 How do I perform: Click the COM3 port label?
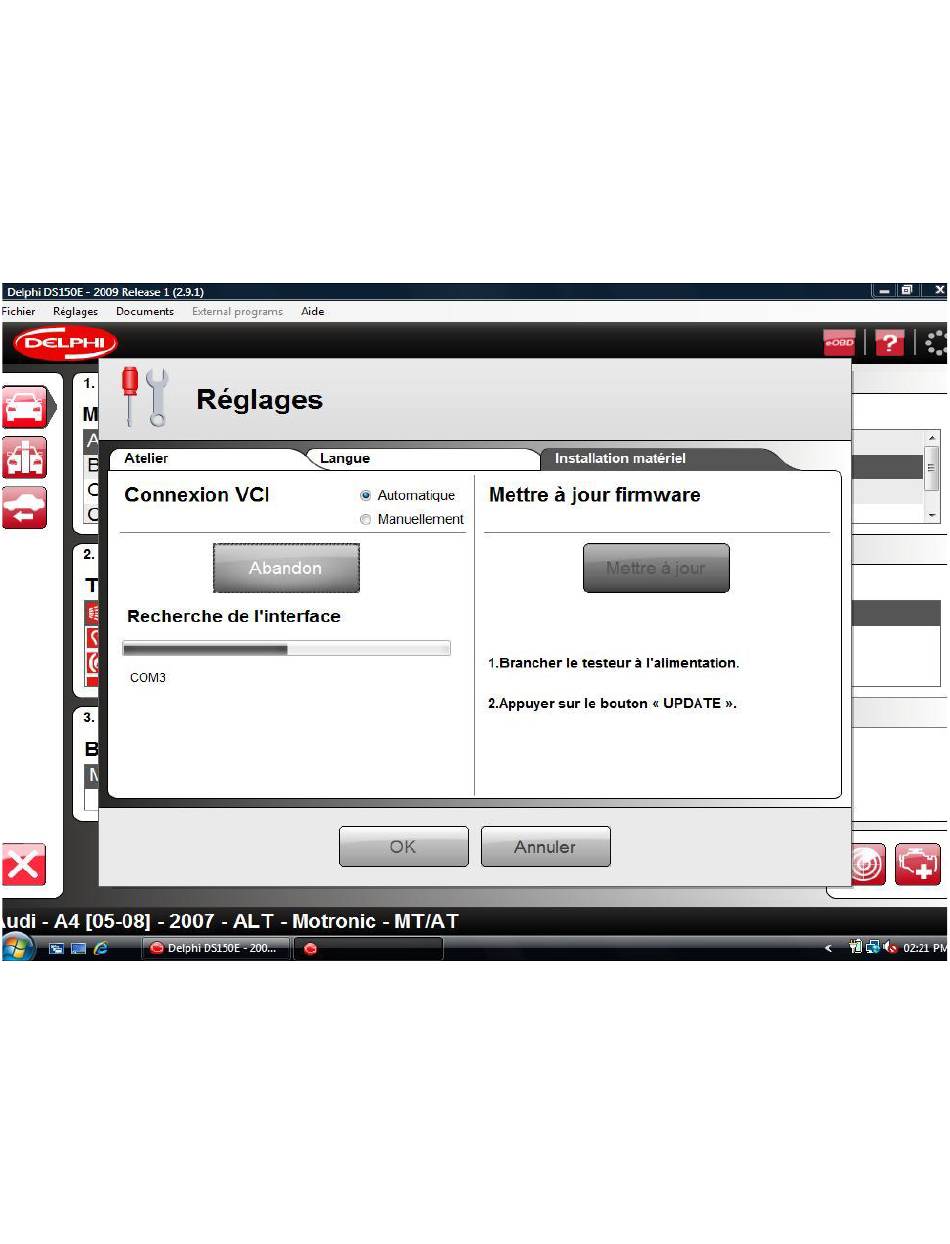coord(148,678)
